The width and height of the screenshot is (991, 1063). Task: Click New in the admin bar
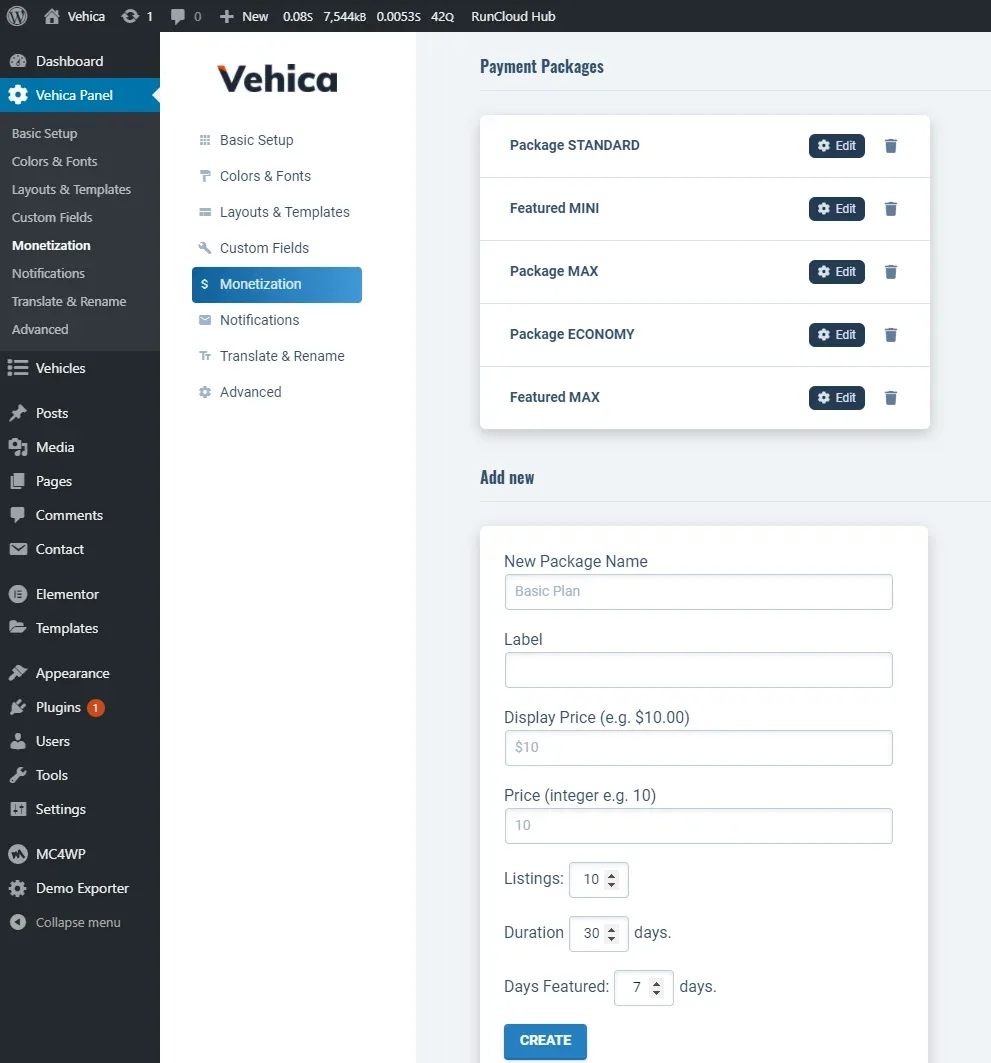[x=244, y=16]
